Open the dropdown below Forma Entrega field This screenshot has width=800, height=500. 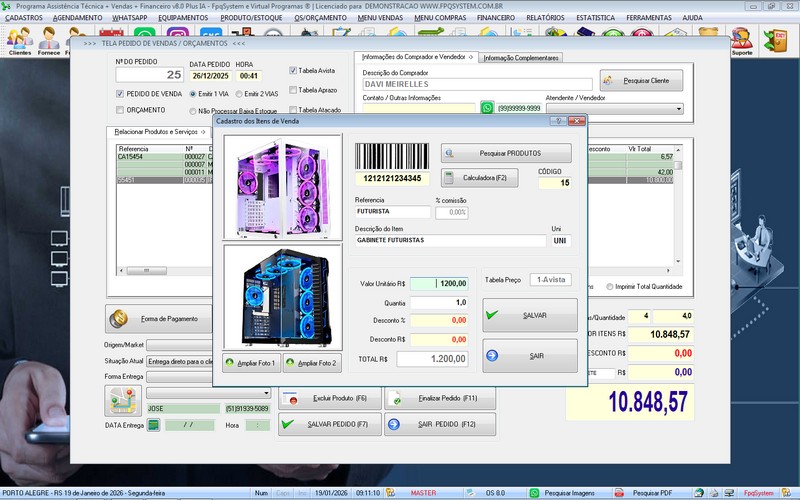pyautogui.click(x=266, y=393)
